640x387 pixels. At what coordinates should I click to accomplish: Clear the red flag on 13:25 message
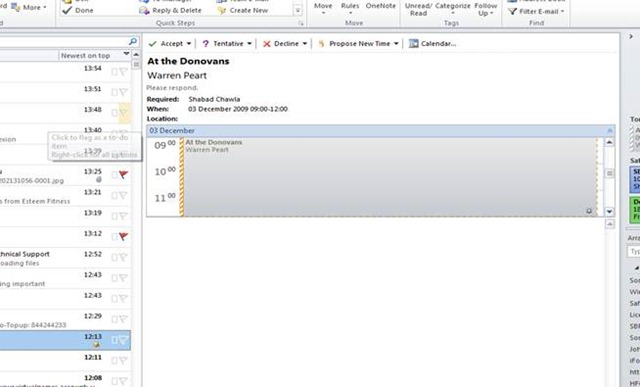pyautogui.click(x=123, y=175)
